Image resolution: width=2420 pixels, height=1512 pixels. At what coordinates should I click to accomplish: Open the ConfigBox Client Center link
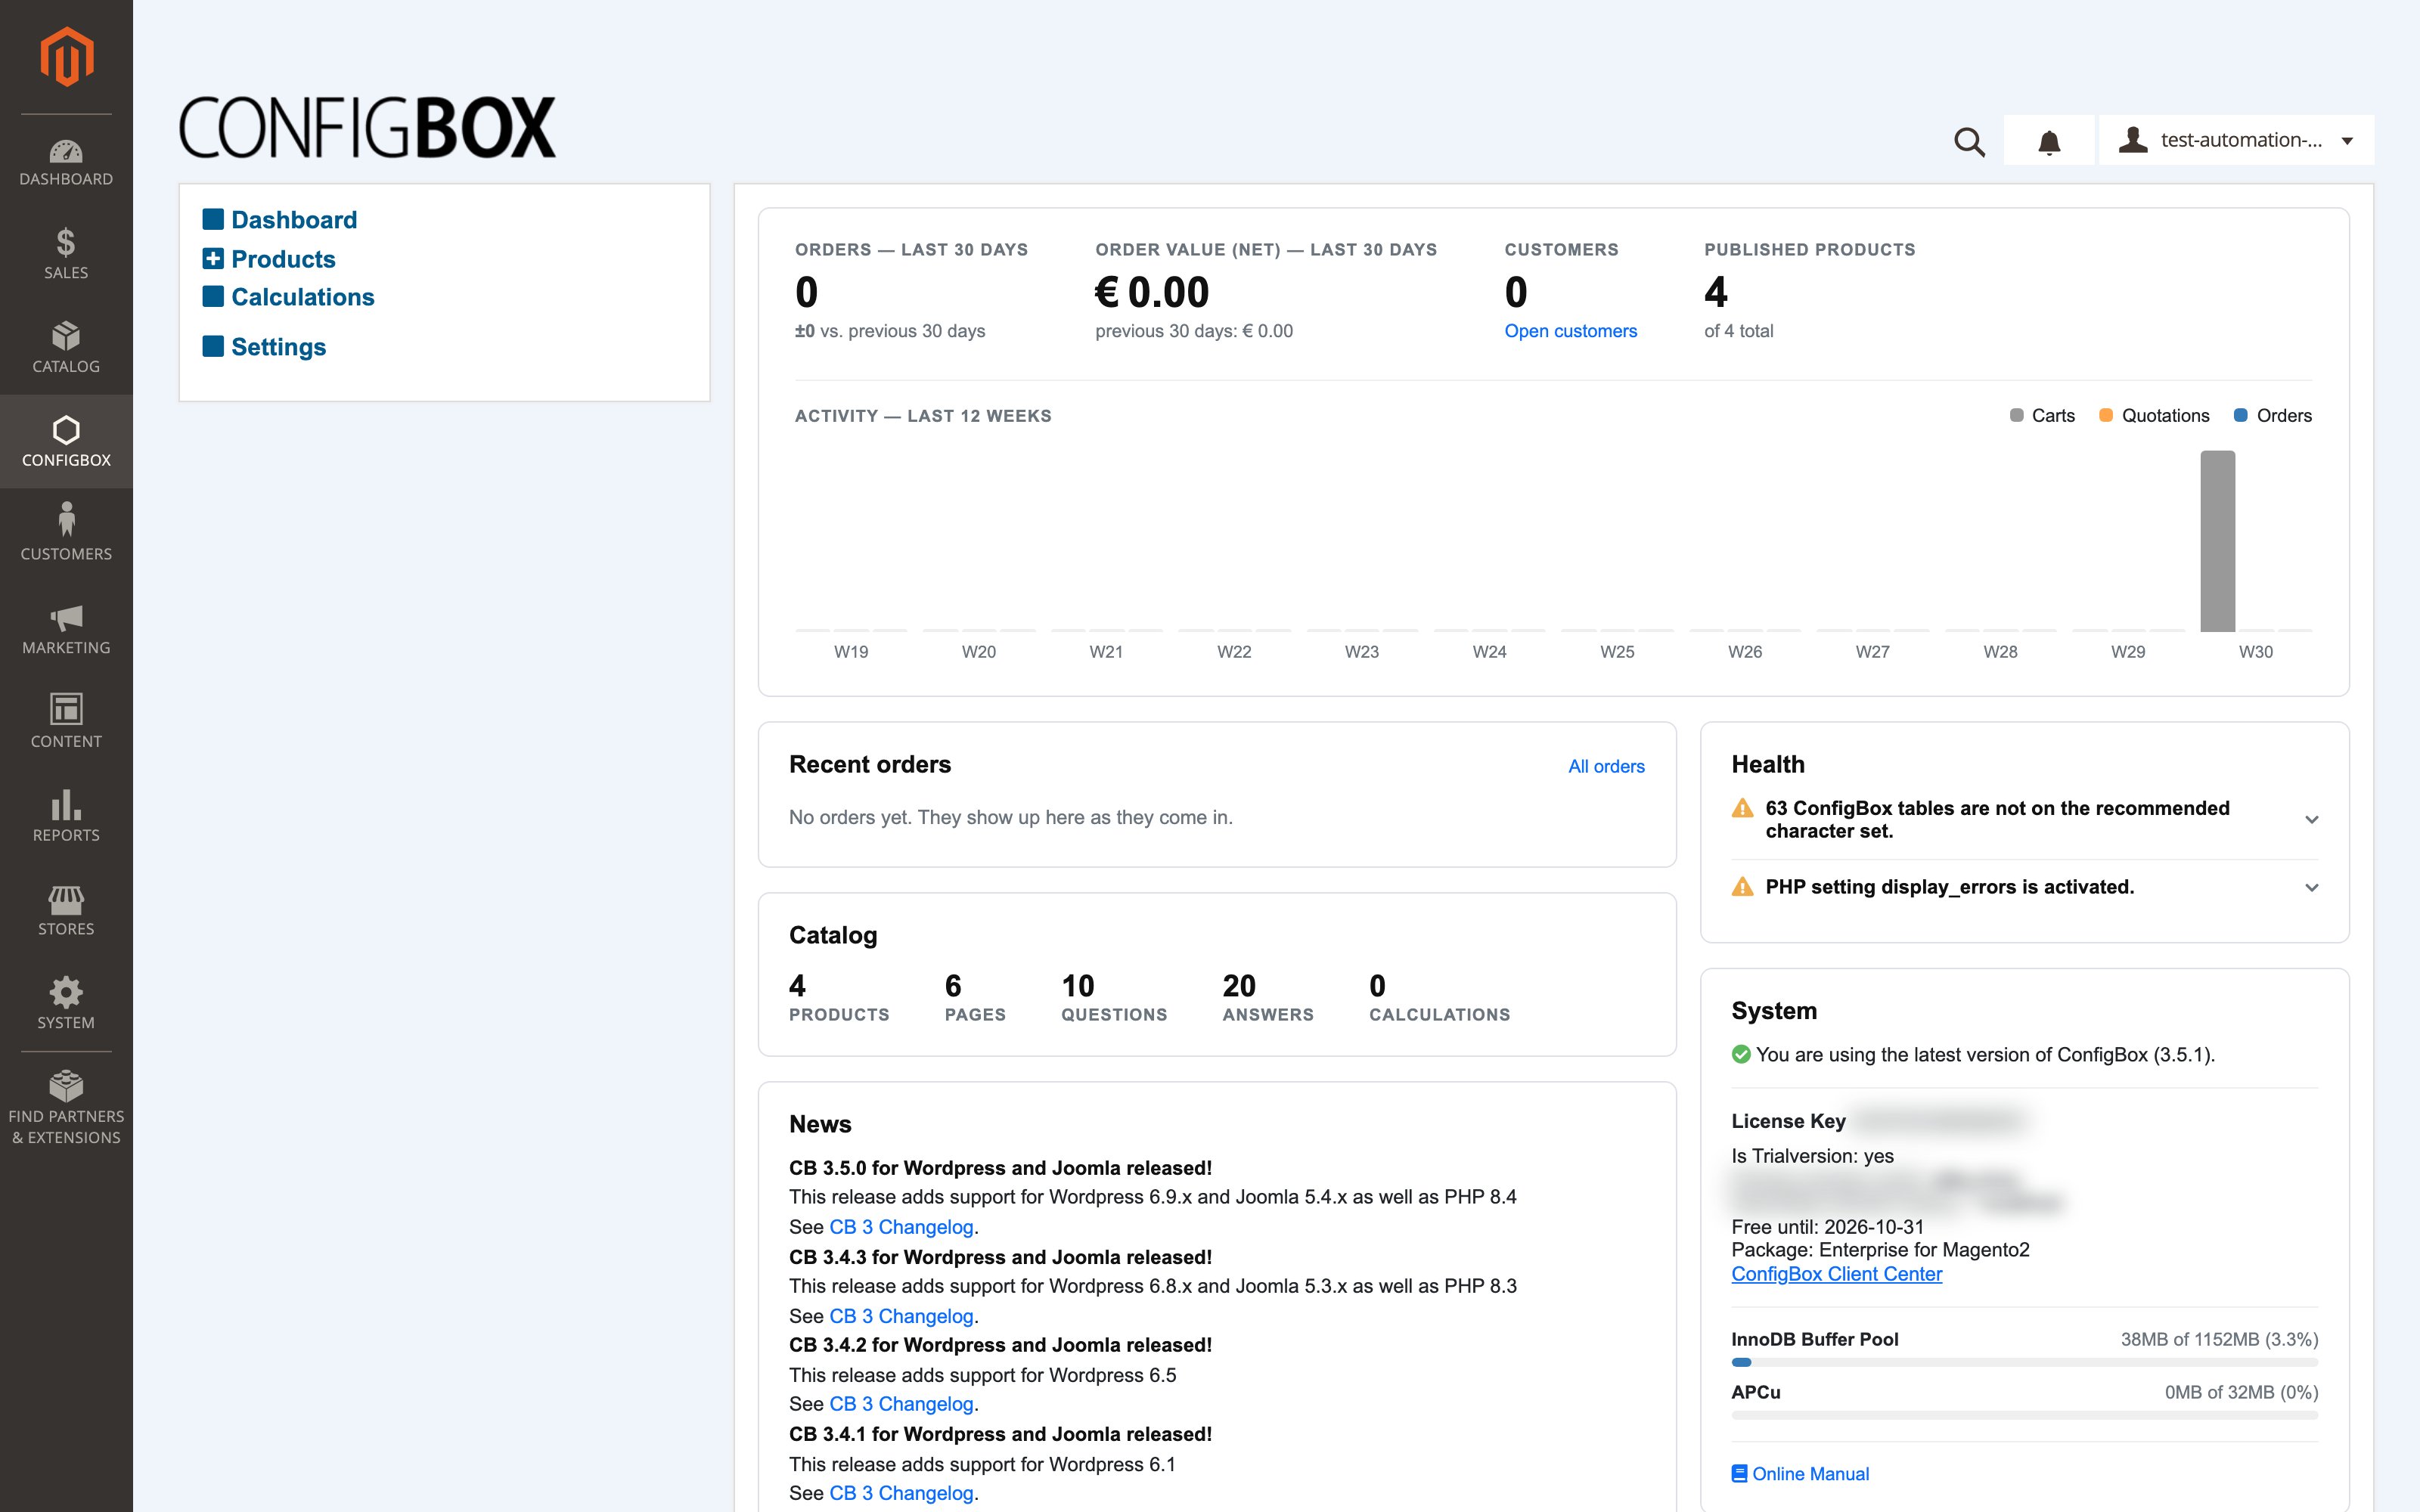point(1836,1274)
